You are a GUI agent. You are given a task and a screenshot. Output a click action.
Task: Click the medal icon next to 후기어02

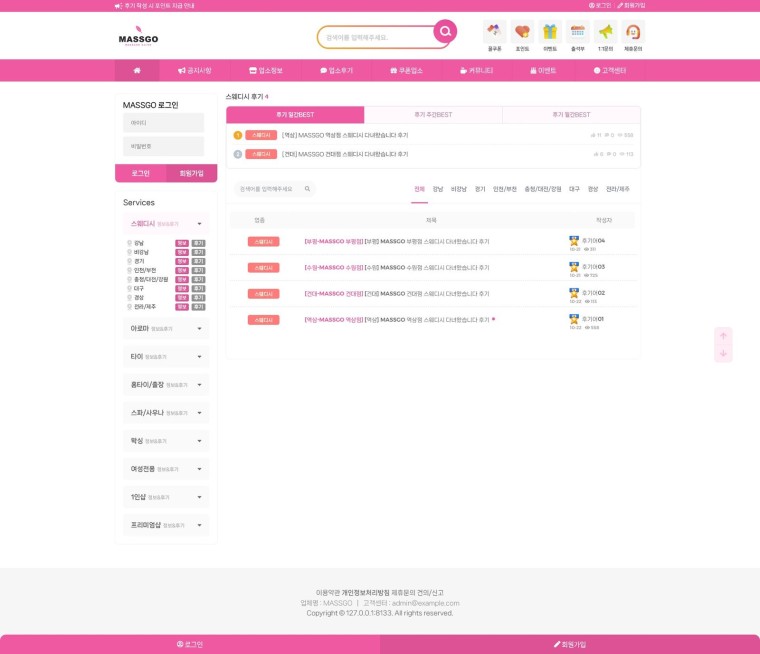(574, 293)
